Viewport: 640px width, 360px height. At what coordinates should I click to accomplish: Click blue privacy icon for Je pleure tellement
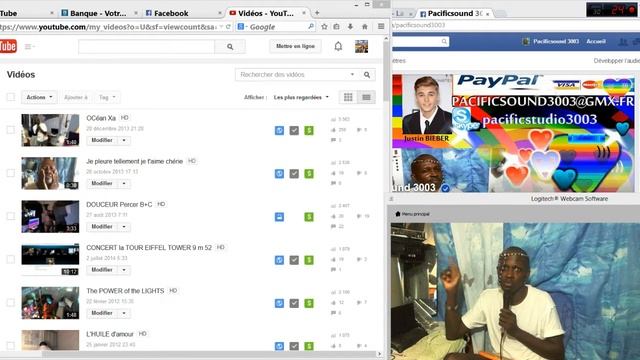click(x=279, y=173)
